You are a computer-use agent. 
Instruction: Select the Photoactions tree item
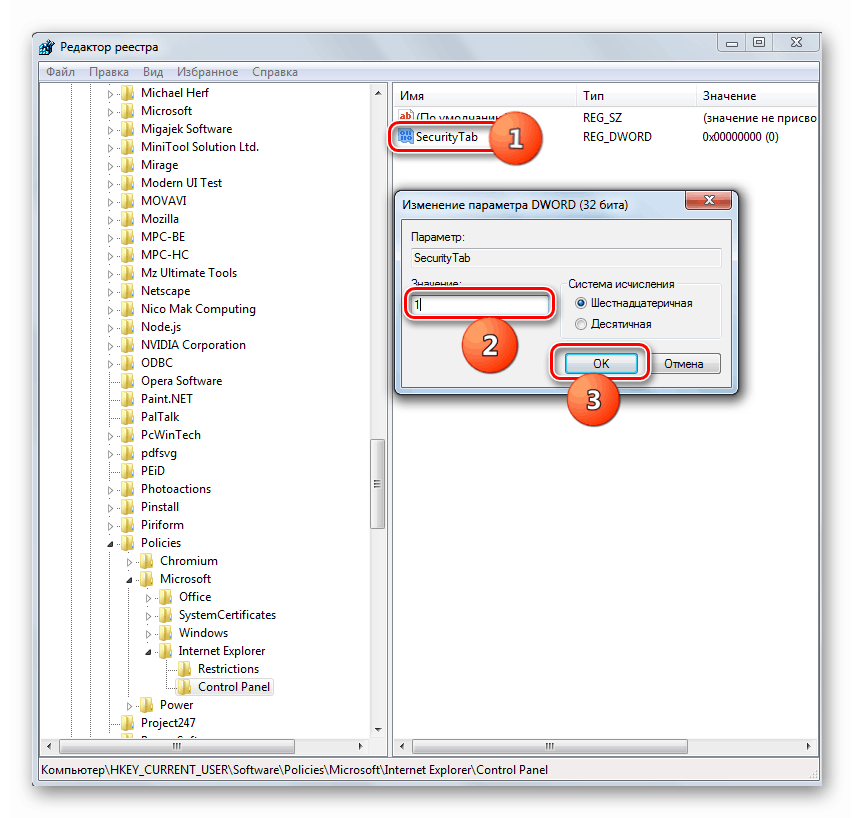(176, 489)
